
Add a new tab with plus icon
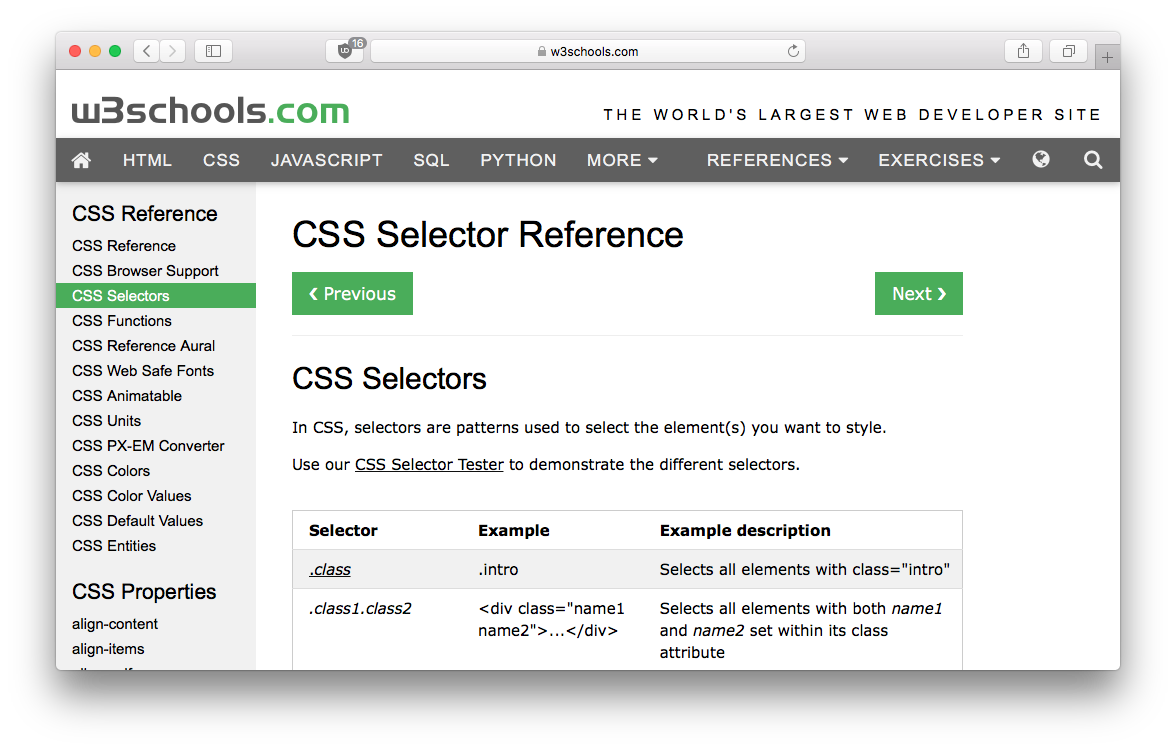click(1107, 57)
